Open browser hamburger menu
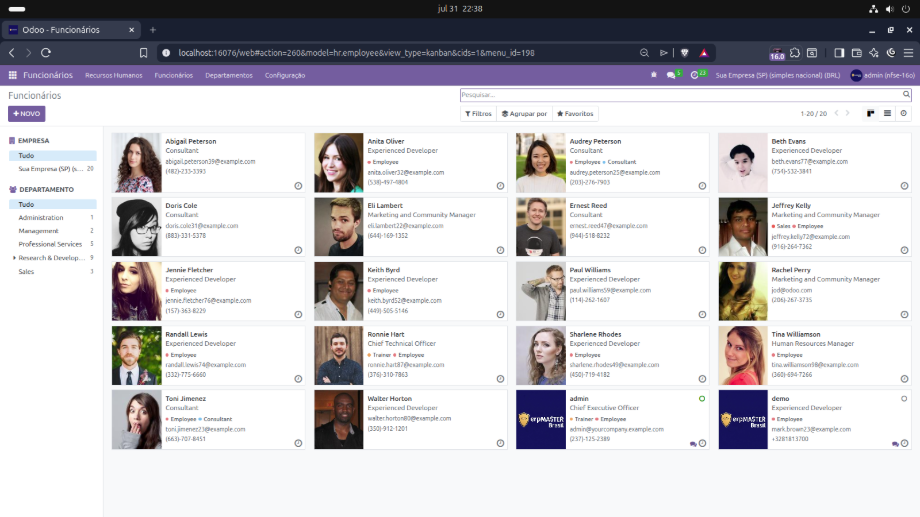920x517 pixels. (x=908, y=53)
